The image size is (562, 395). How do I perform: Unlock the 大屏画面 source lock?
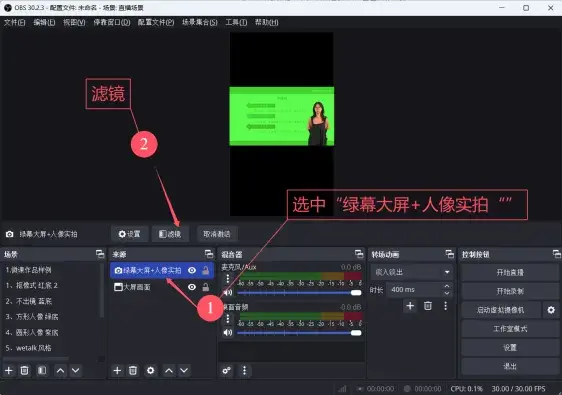tap(206, 287)
